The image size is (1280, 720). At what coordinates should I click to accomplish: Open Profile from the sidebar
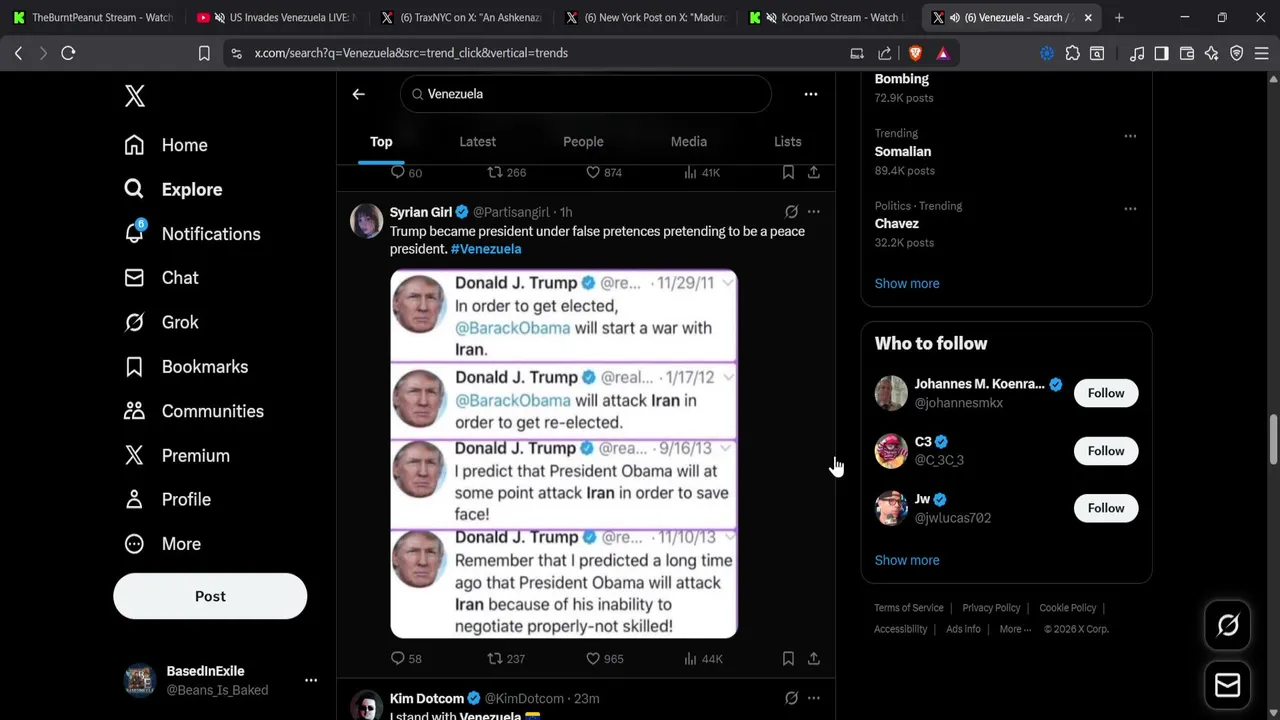tap(167, 499)
